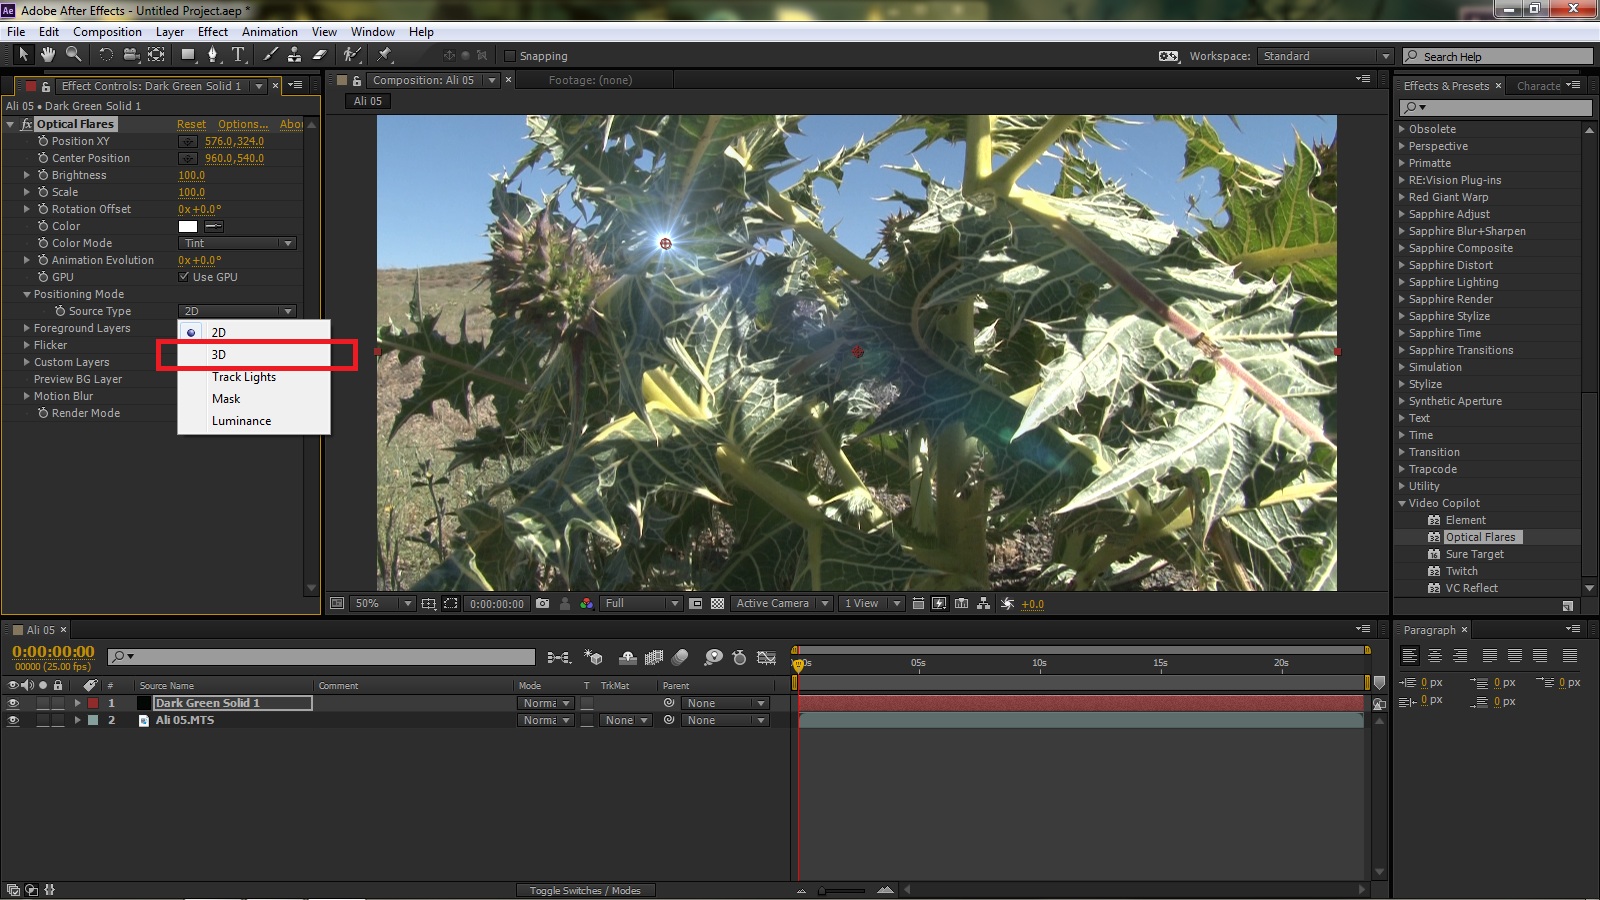The width and height of the screenshot is (1600, 900).
Task: Enable motion blur switch in timeline header
Action: [680, 657]
